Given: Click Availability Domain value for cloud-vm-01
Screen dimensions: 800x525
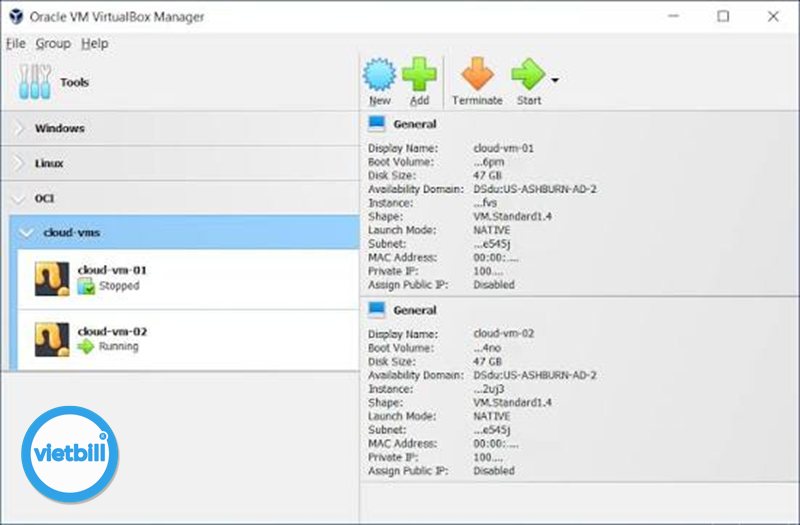Looking at the screenshot, I should 535,189.
